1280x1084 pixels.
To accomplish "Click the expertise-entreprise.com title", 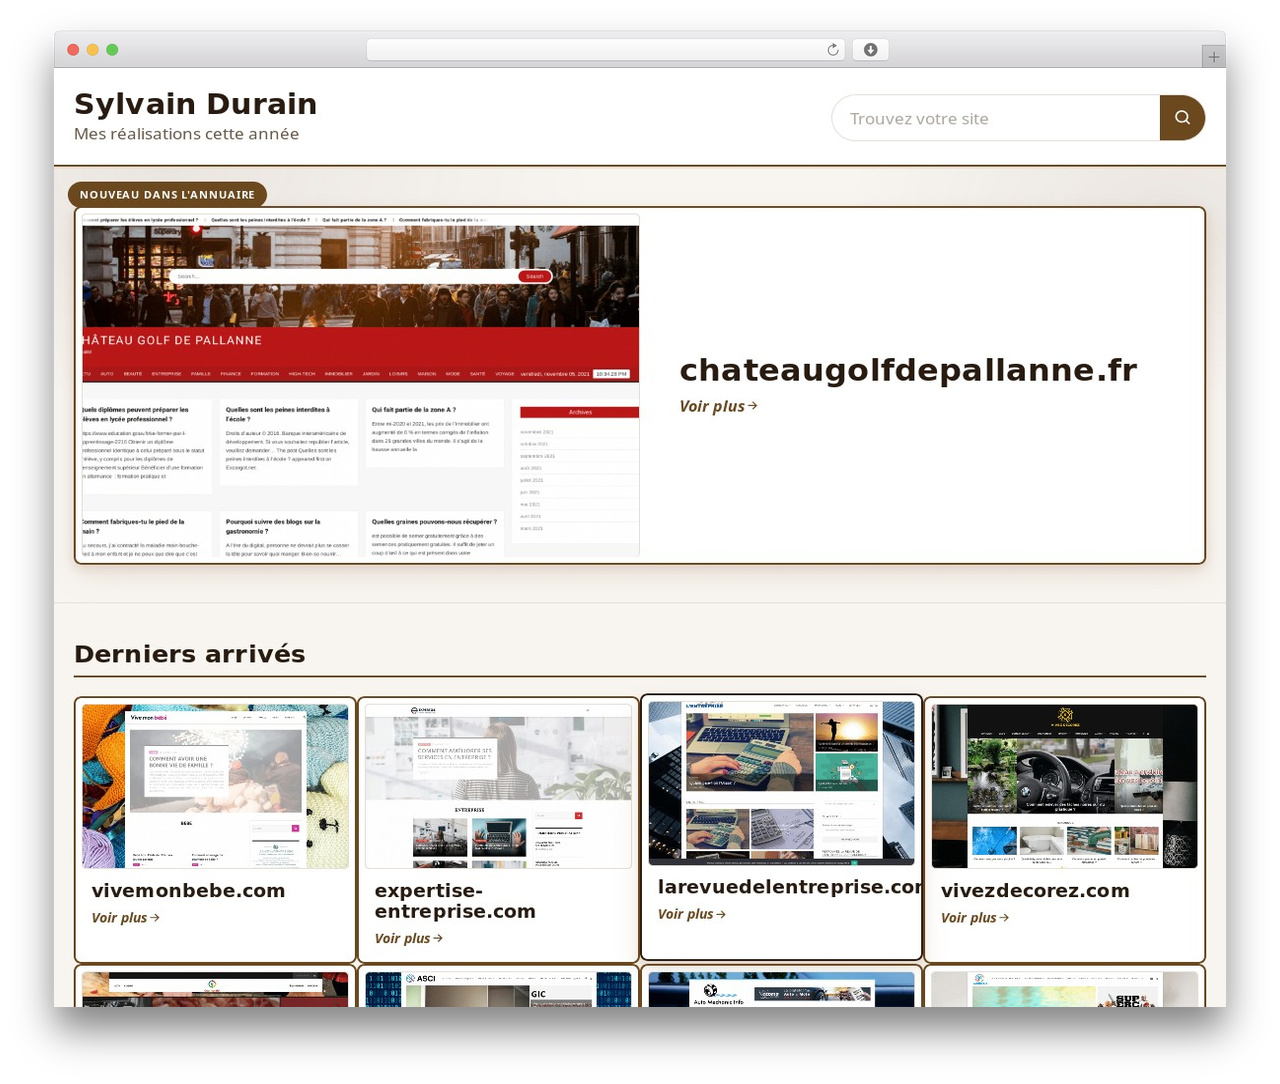I will point(455,901).
